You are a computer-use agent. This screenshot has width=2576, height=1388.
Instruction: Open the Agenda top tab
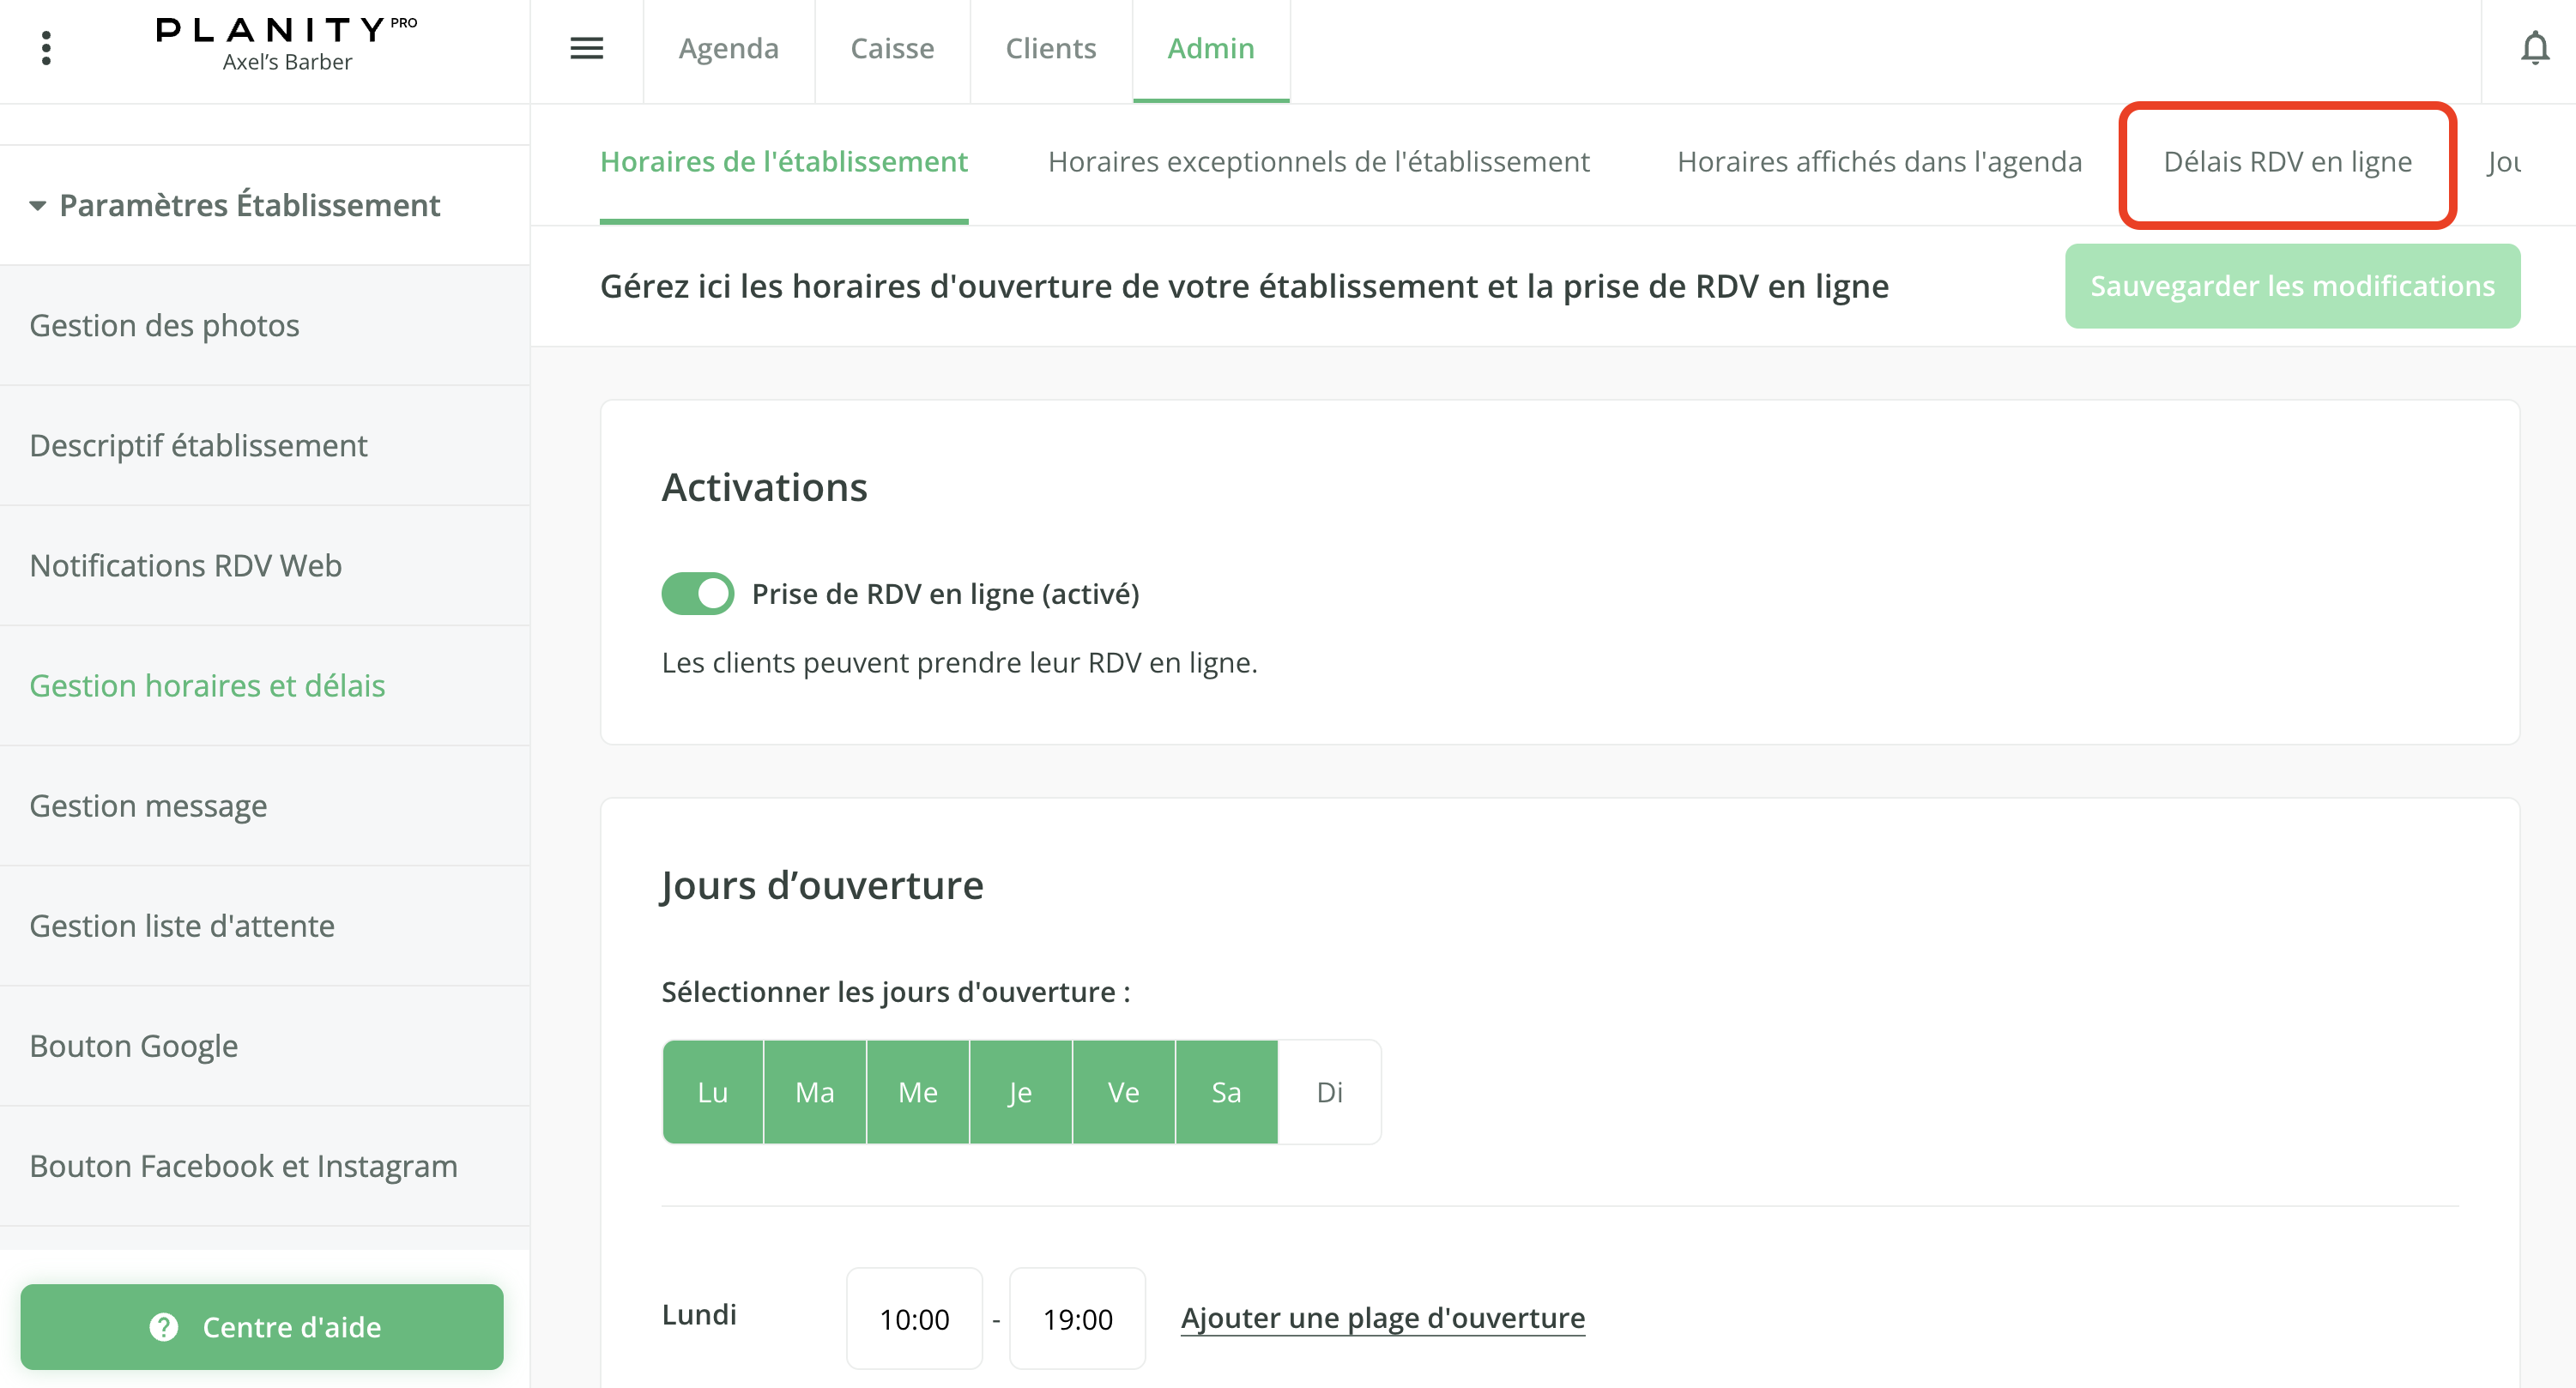728,48
